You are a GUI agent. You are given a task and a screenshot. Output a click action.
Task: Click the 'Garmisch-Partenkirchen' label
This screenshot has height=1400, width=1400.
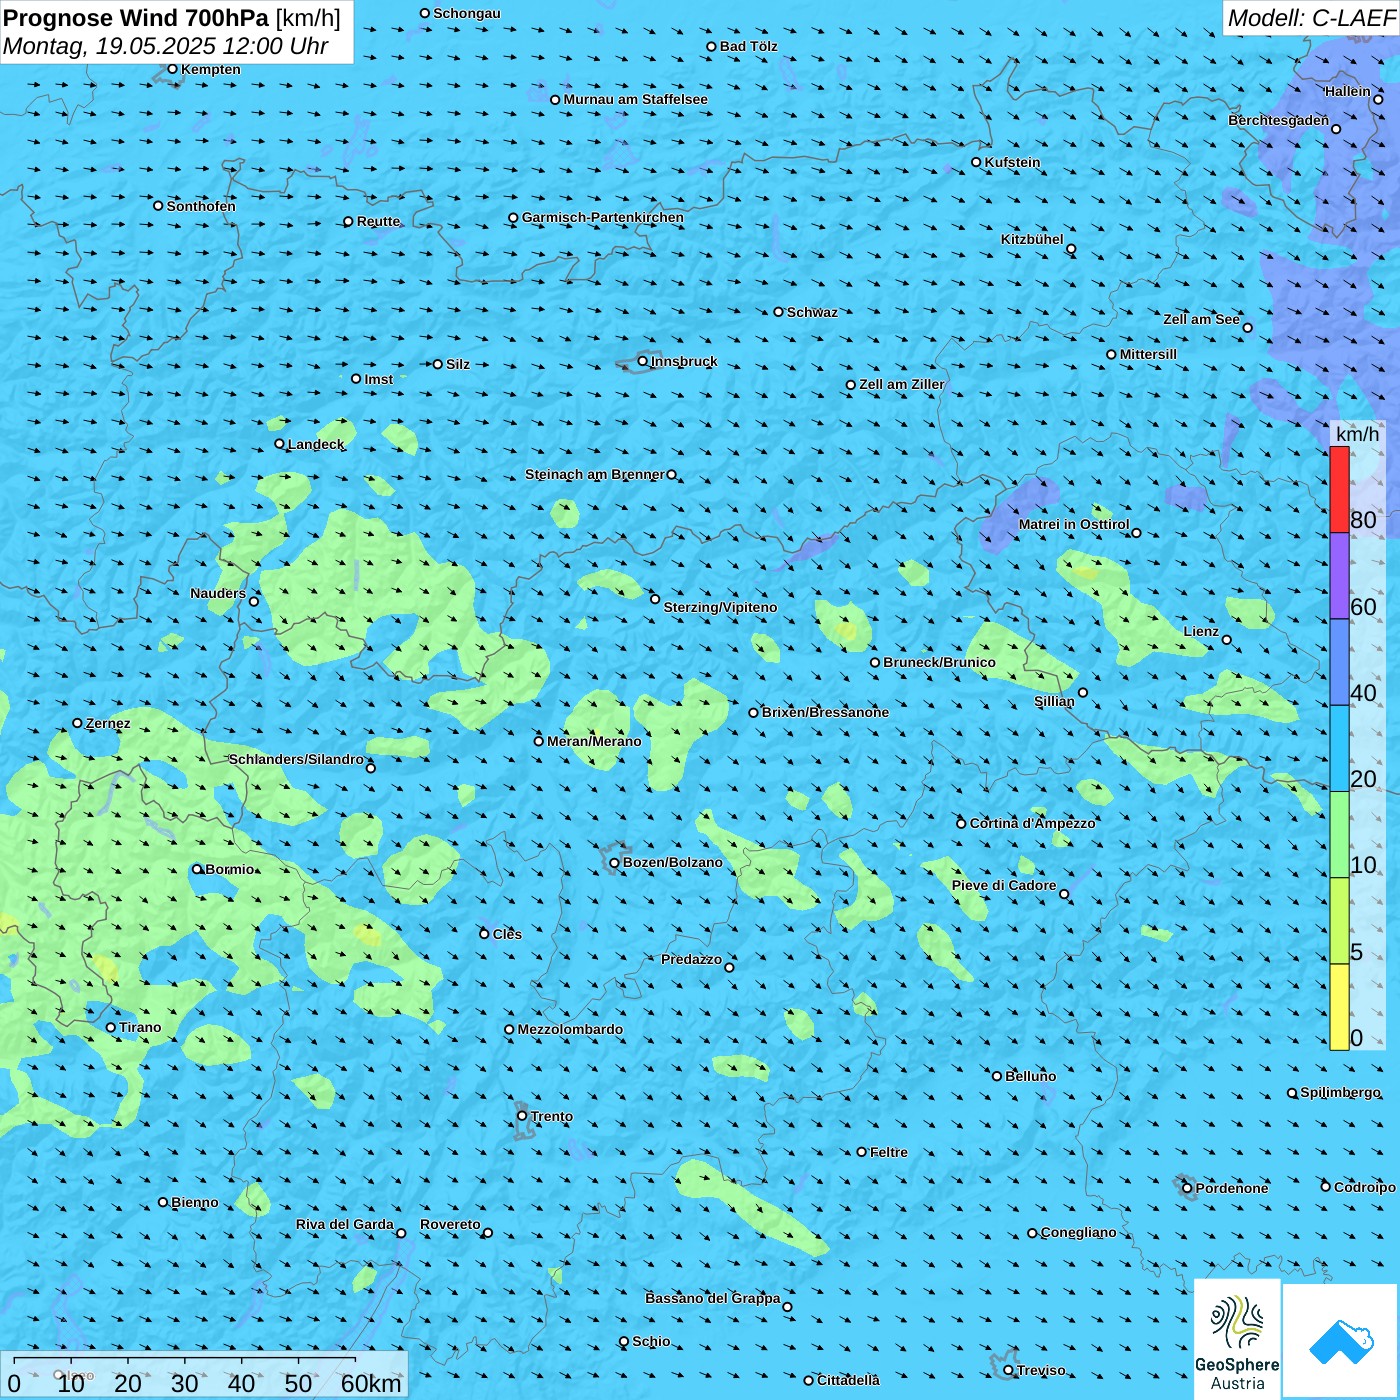(x=603, y=217)
